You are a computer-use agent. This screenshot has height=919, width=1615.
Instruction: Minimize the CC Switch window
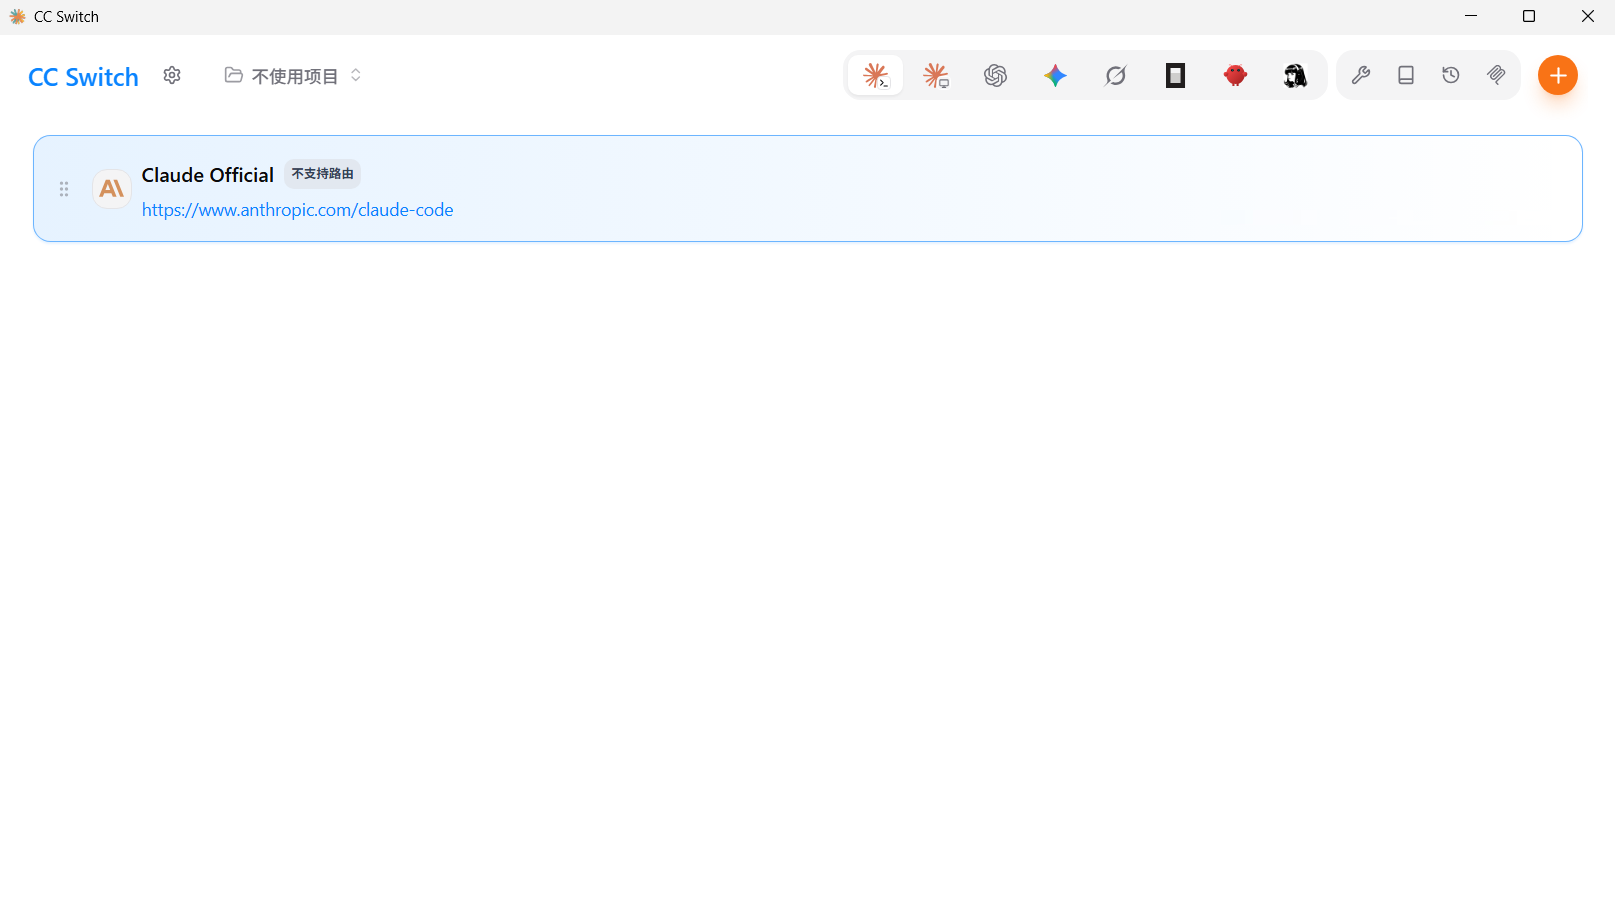pos(1471,16)
